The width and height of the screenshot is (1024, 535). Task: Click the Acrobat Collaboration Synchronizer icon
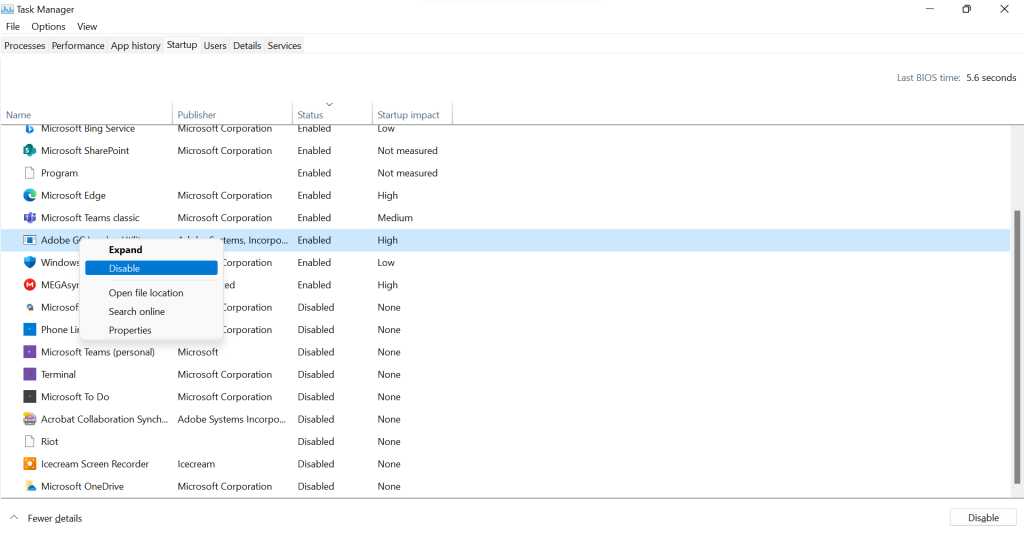[29, 419]
